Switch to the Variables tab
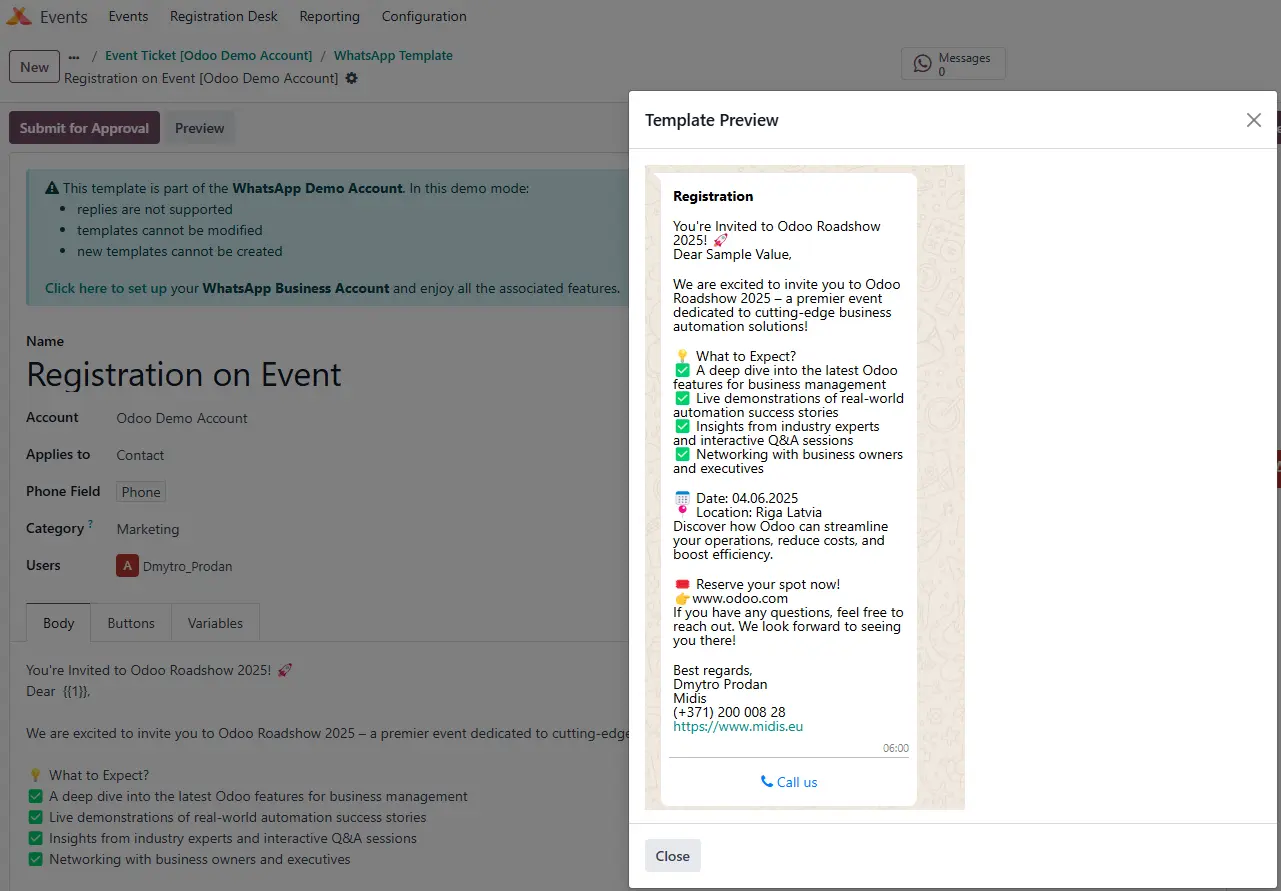The height and width of the screenshot is (891, 1281). coord(215,623)
